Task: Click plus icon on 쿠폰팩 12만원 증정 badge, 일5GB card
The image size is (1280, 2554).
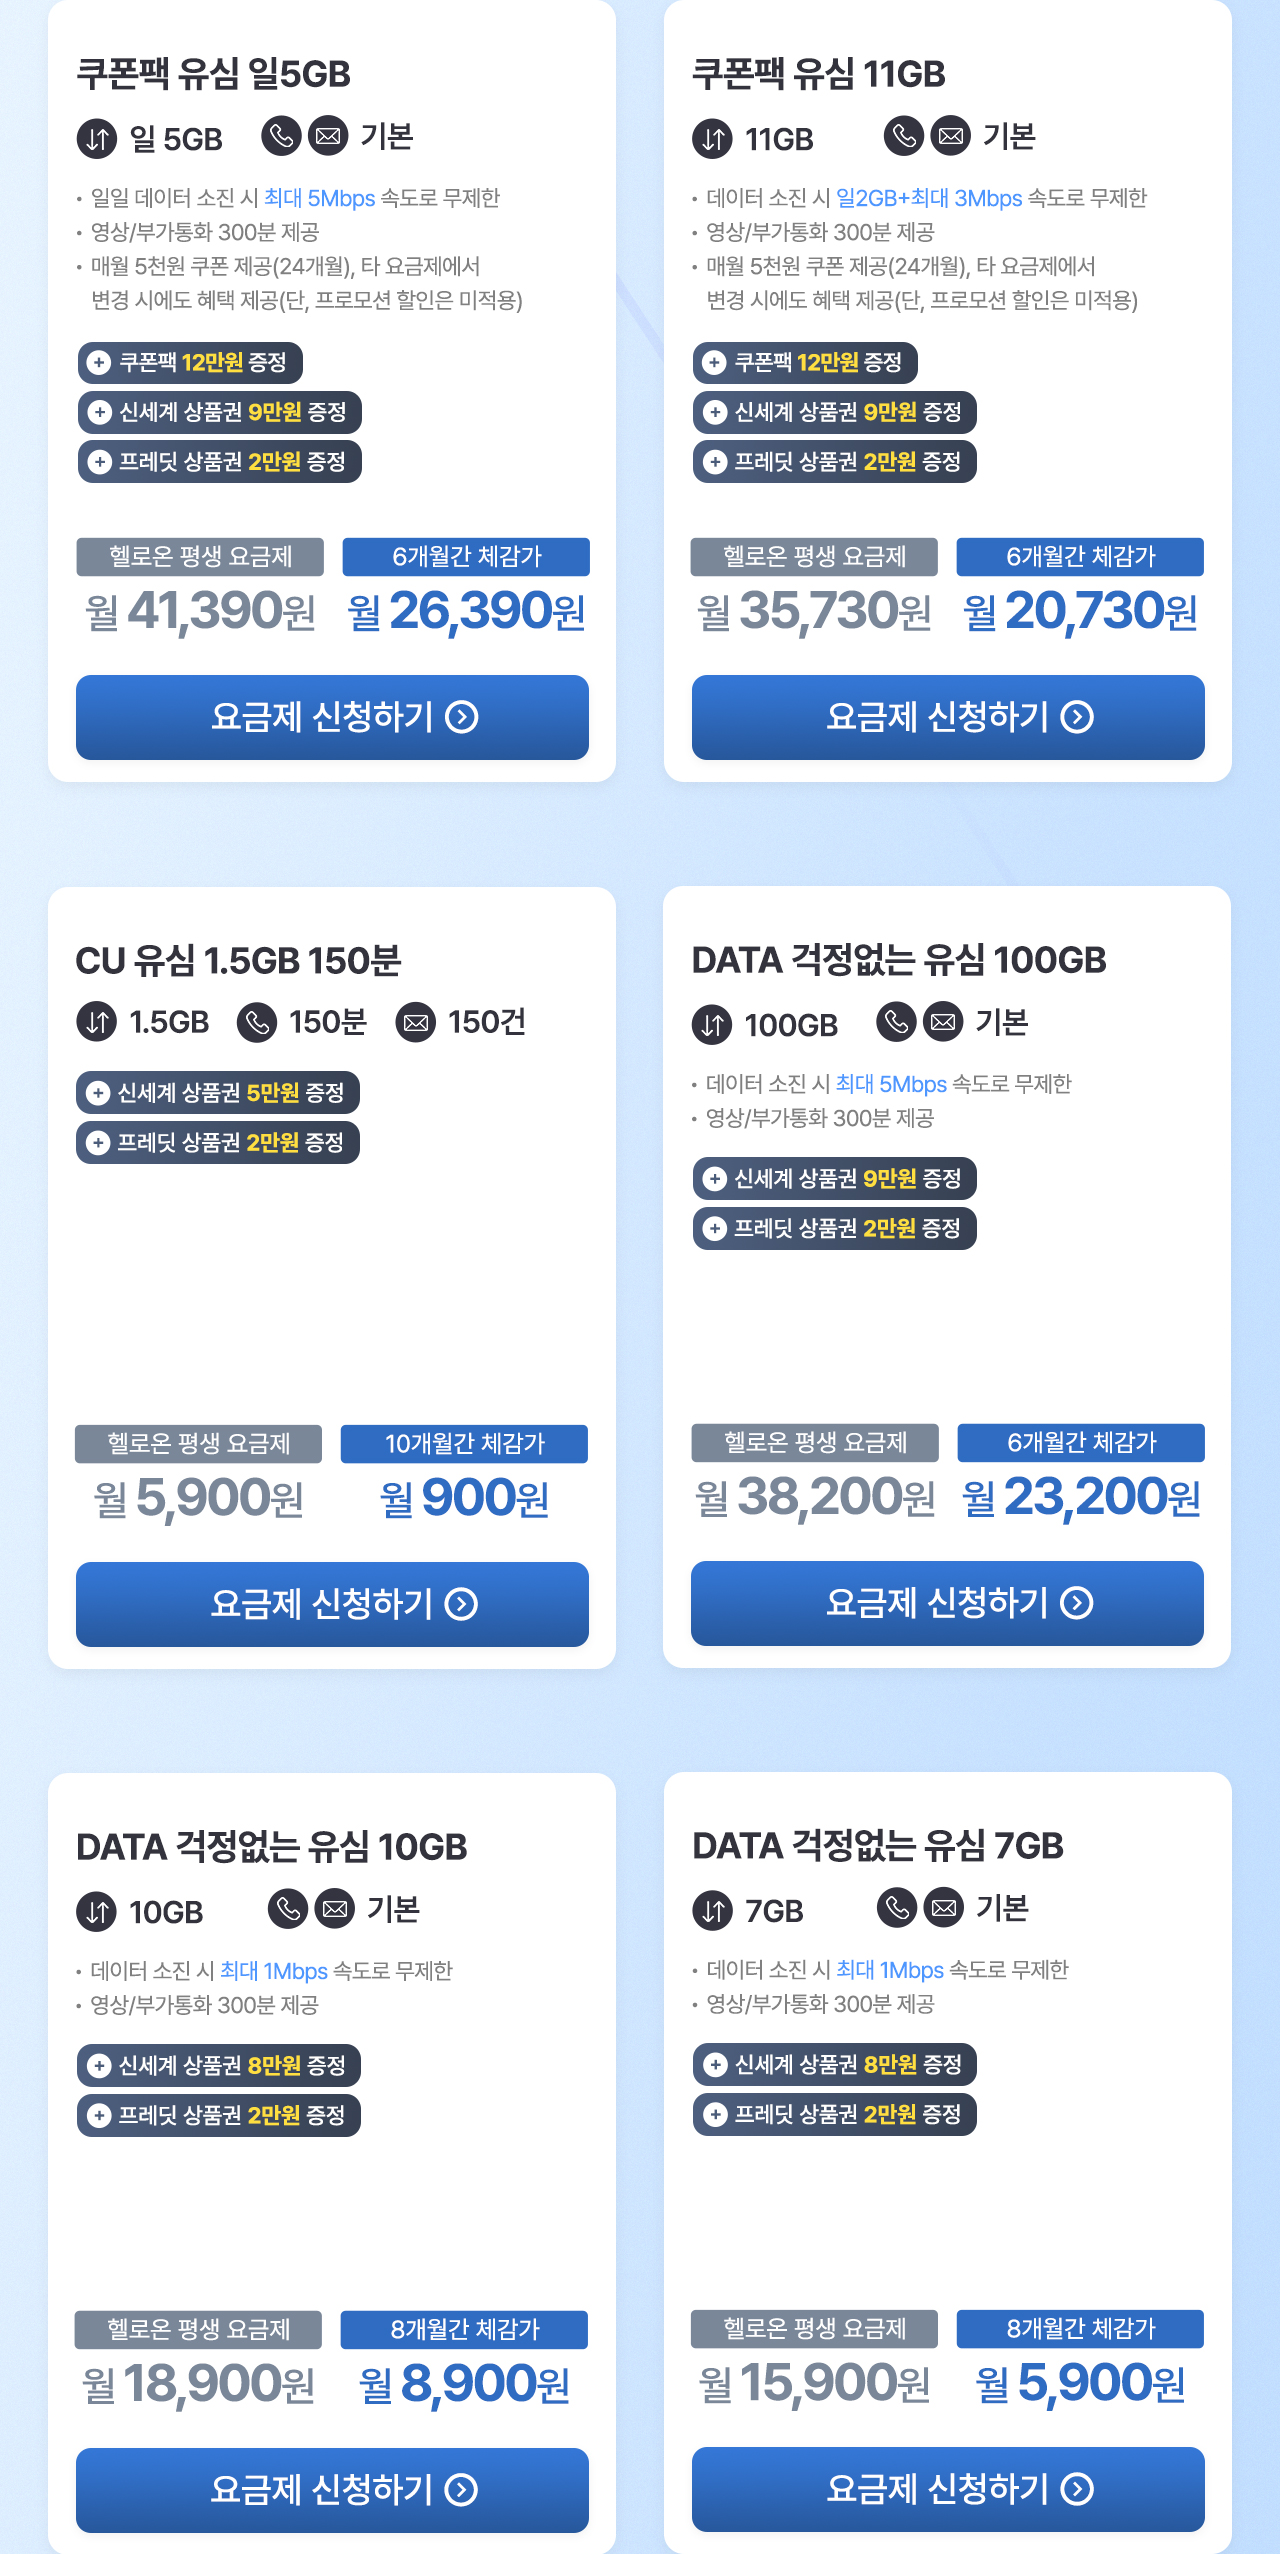Action: (98, 362)
